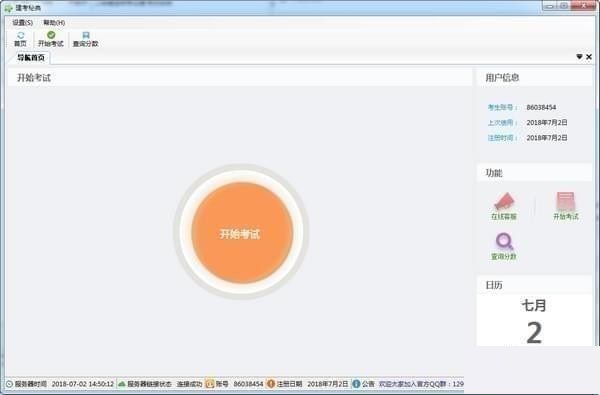Click the calendar day number 2
This screenshot has height=395, width=600.
coord(534,333)
